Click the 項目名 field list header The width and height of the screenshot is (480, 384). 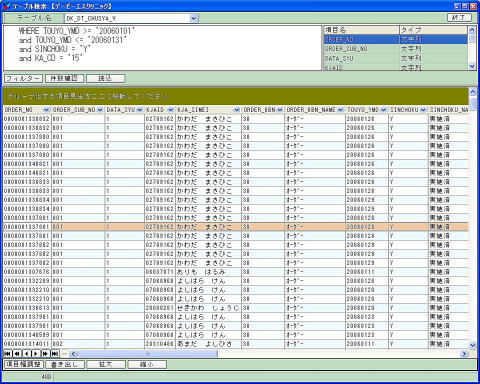(x=361, y=30)
